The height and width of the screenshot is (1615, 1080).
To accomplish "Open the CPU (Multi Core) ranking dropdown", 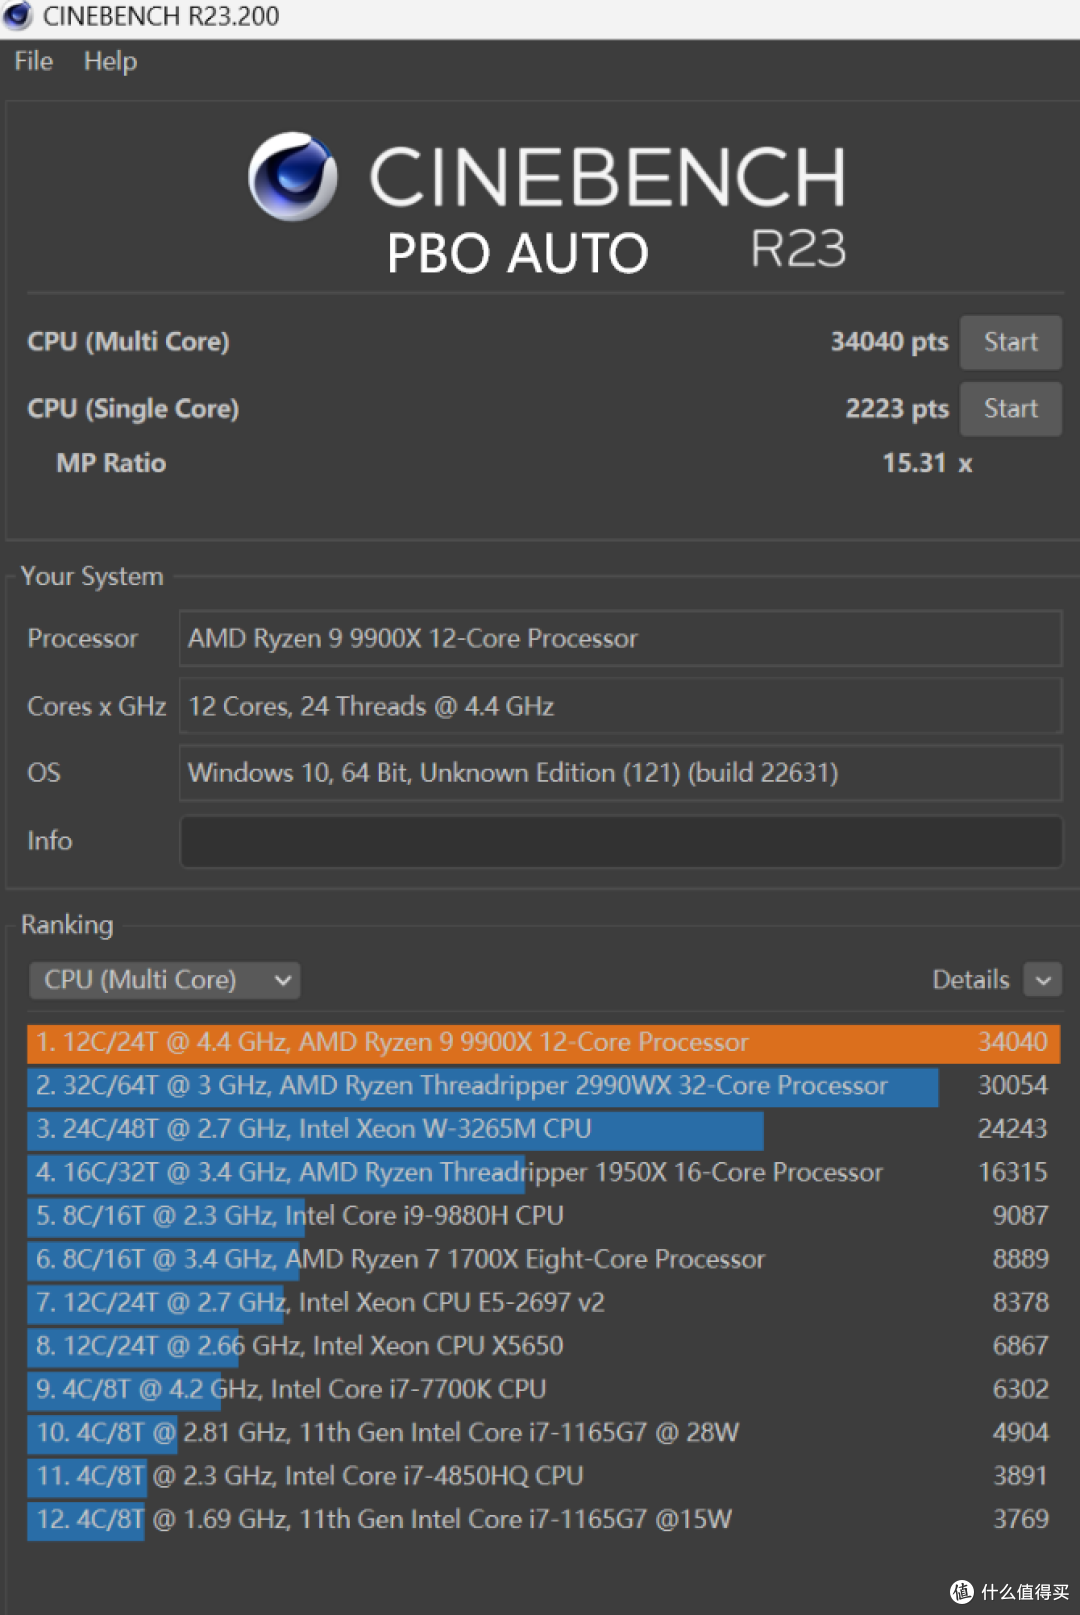I will [x=165, y=980].
